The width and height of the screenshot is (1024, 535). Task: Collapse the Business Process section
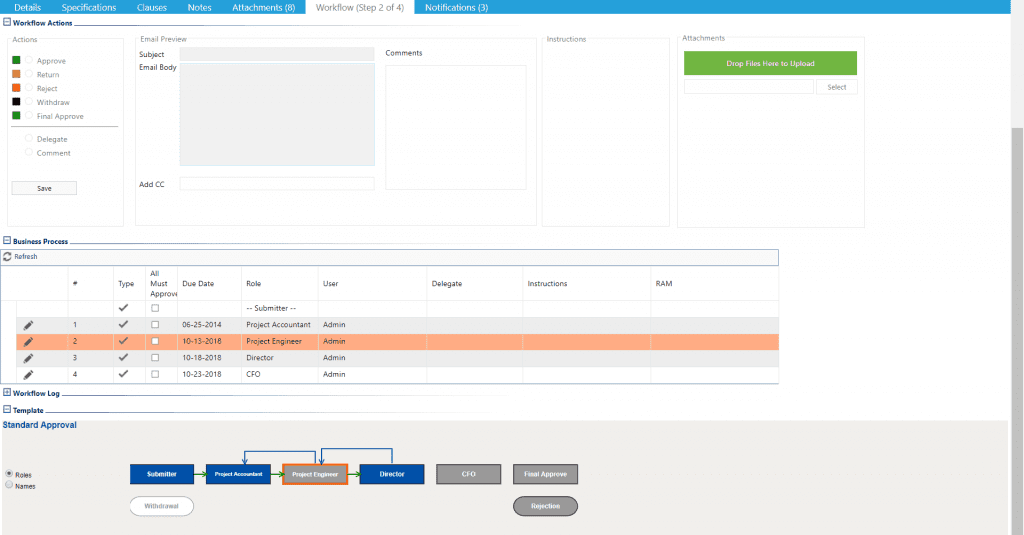coord(7,240)
